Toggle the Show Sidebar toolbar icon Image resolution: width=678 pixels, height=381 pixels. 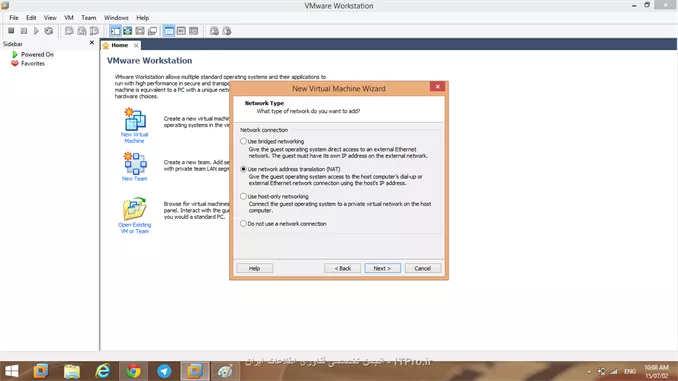[x=115, y=31]
